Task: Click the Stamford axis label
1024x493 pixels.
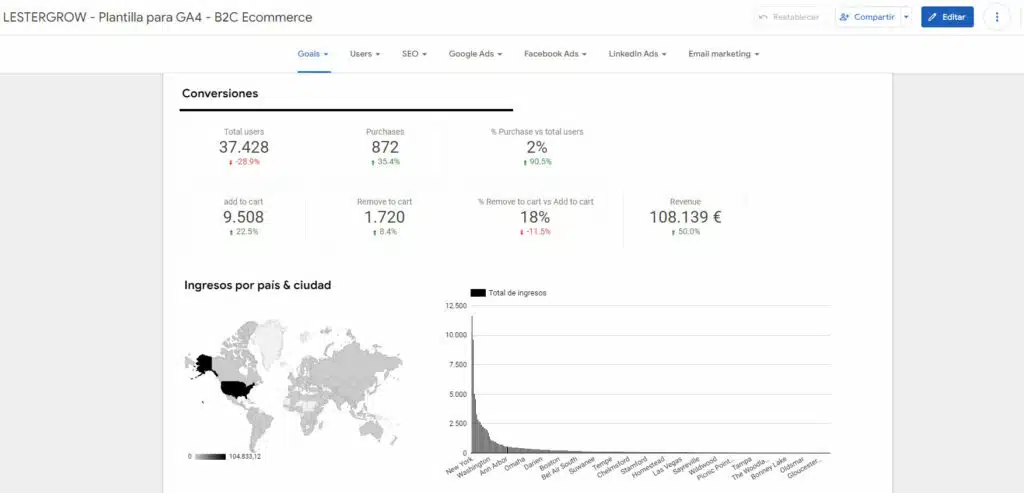Action: click(x=634, y=466)
